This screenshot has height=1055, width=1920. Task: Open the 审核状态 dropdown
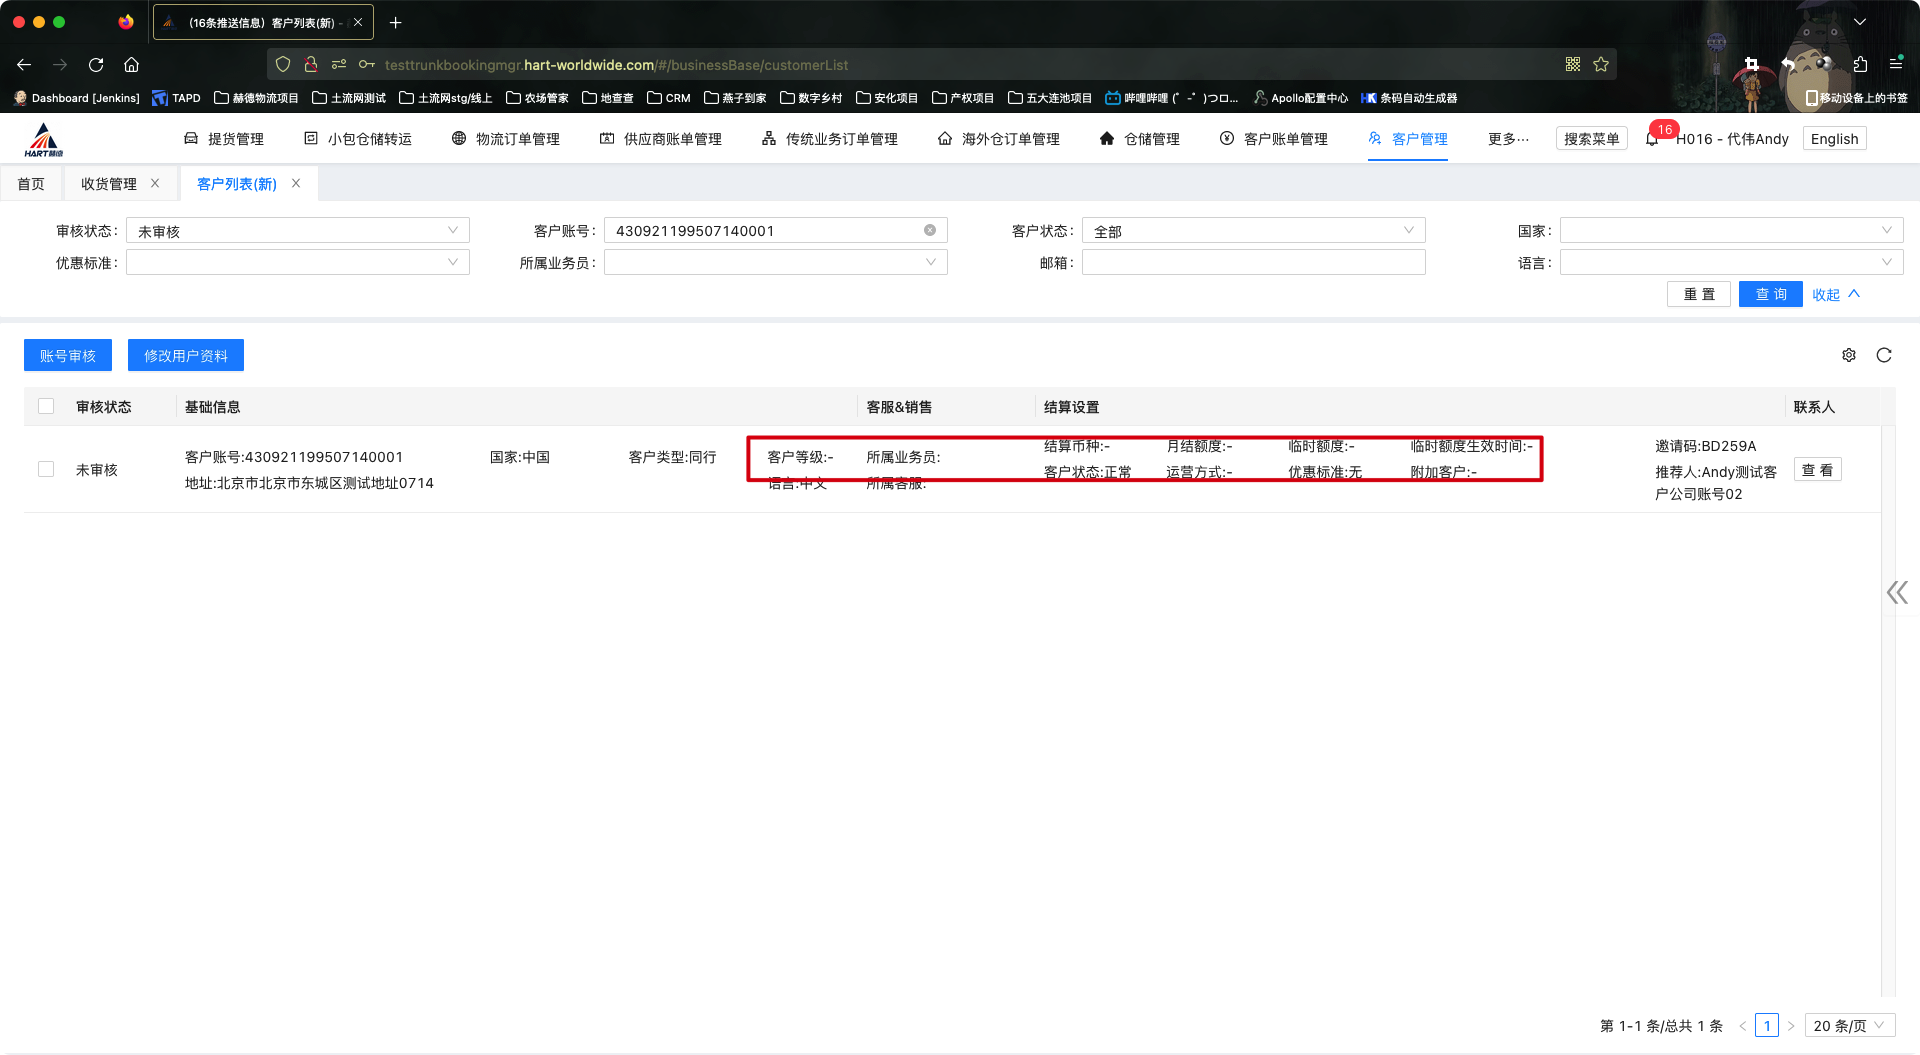297,231
